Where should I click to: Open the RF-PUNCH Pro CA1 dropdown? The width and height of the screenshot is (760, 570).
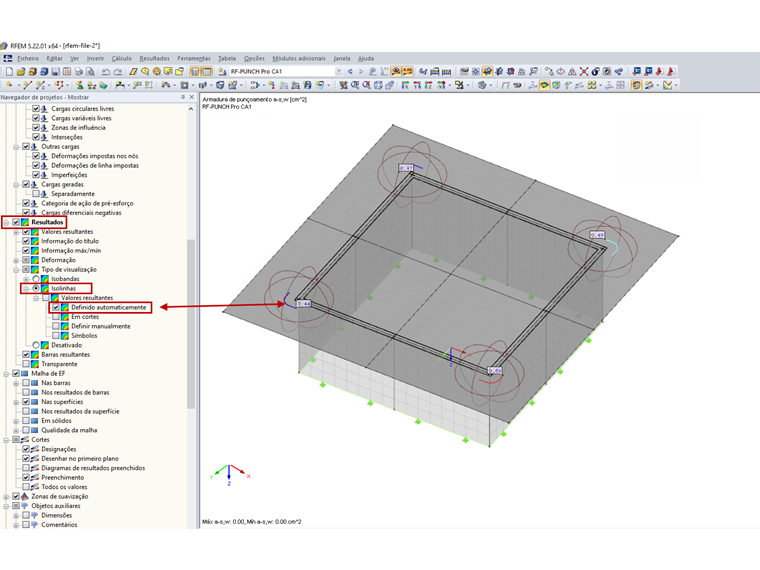click(x=338, y=71)
